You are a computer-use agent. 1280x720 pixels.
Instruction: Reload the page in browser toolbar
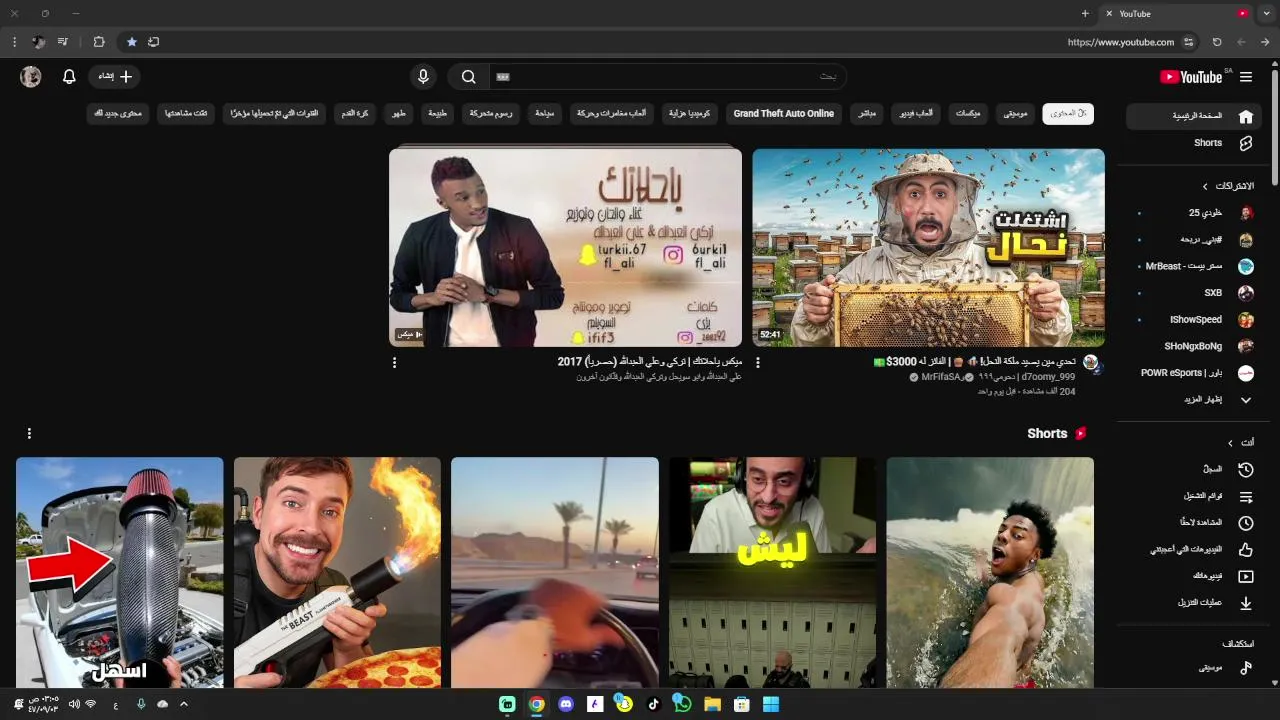[x=1217, y=42]
